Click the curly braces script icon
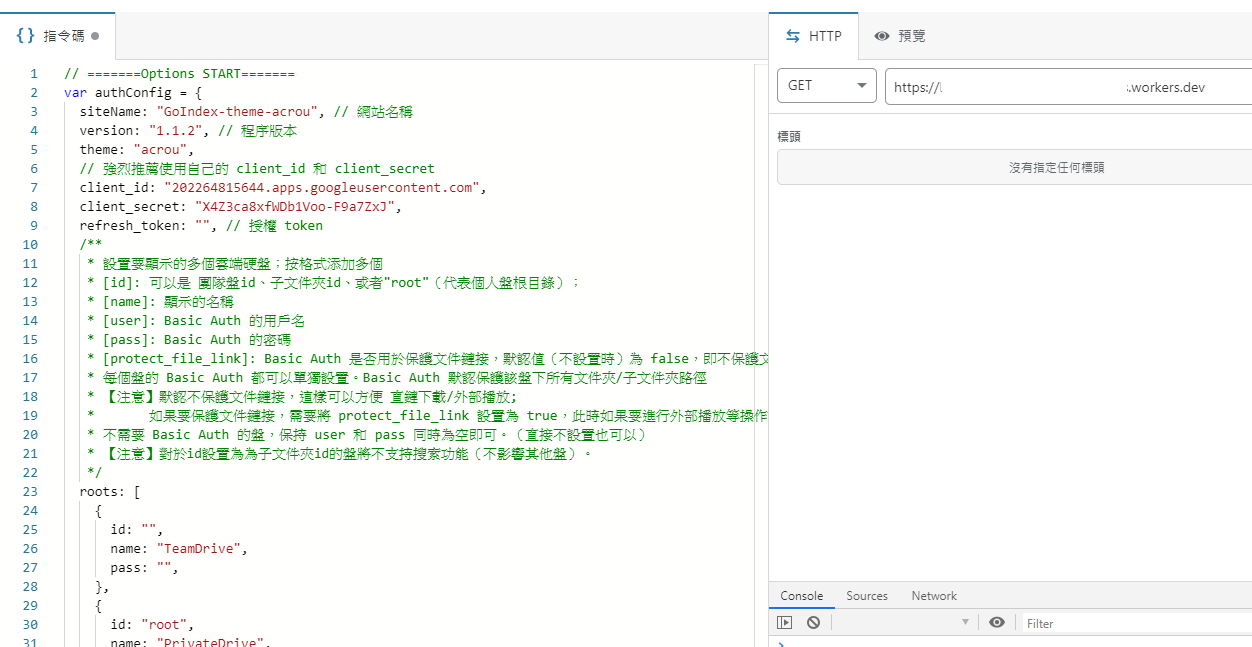The image size is (1252, 647). (x=26, y=36)
